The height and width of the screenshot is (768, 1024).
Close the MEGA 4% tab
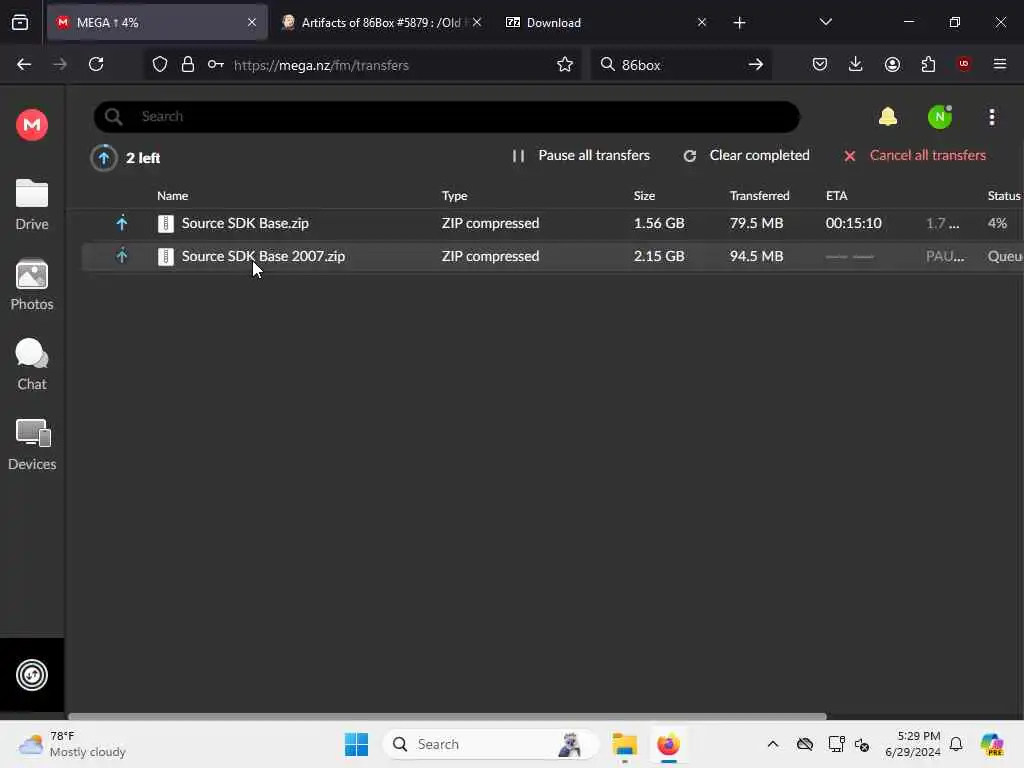pos(251,22)
